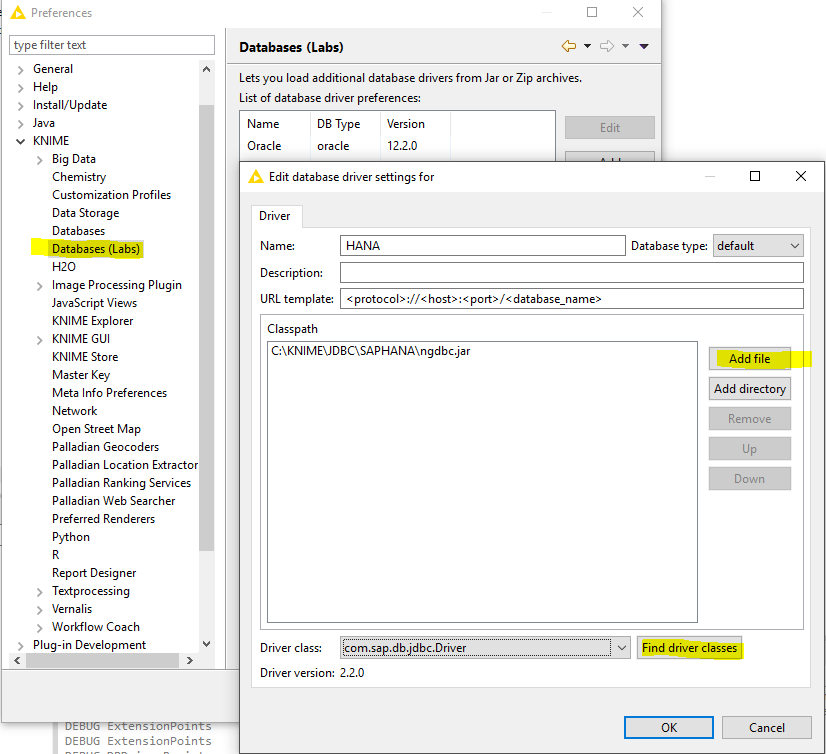Open Open Street Map preferences
This screenshot has width=826, height=754.
(x=96, y=429)
